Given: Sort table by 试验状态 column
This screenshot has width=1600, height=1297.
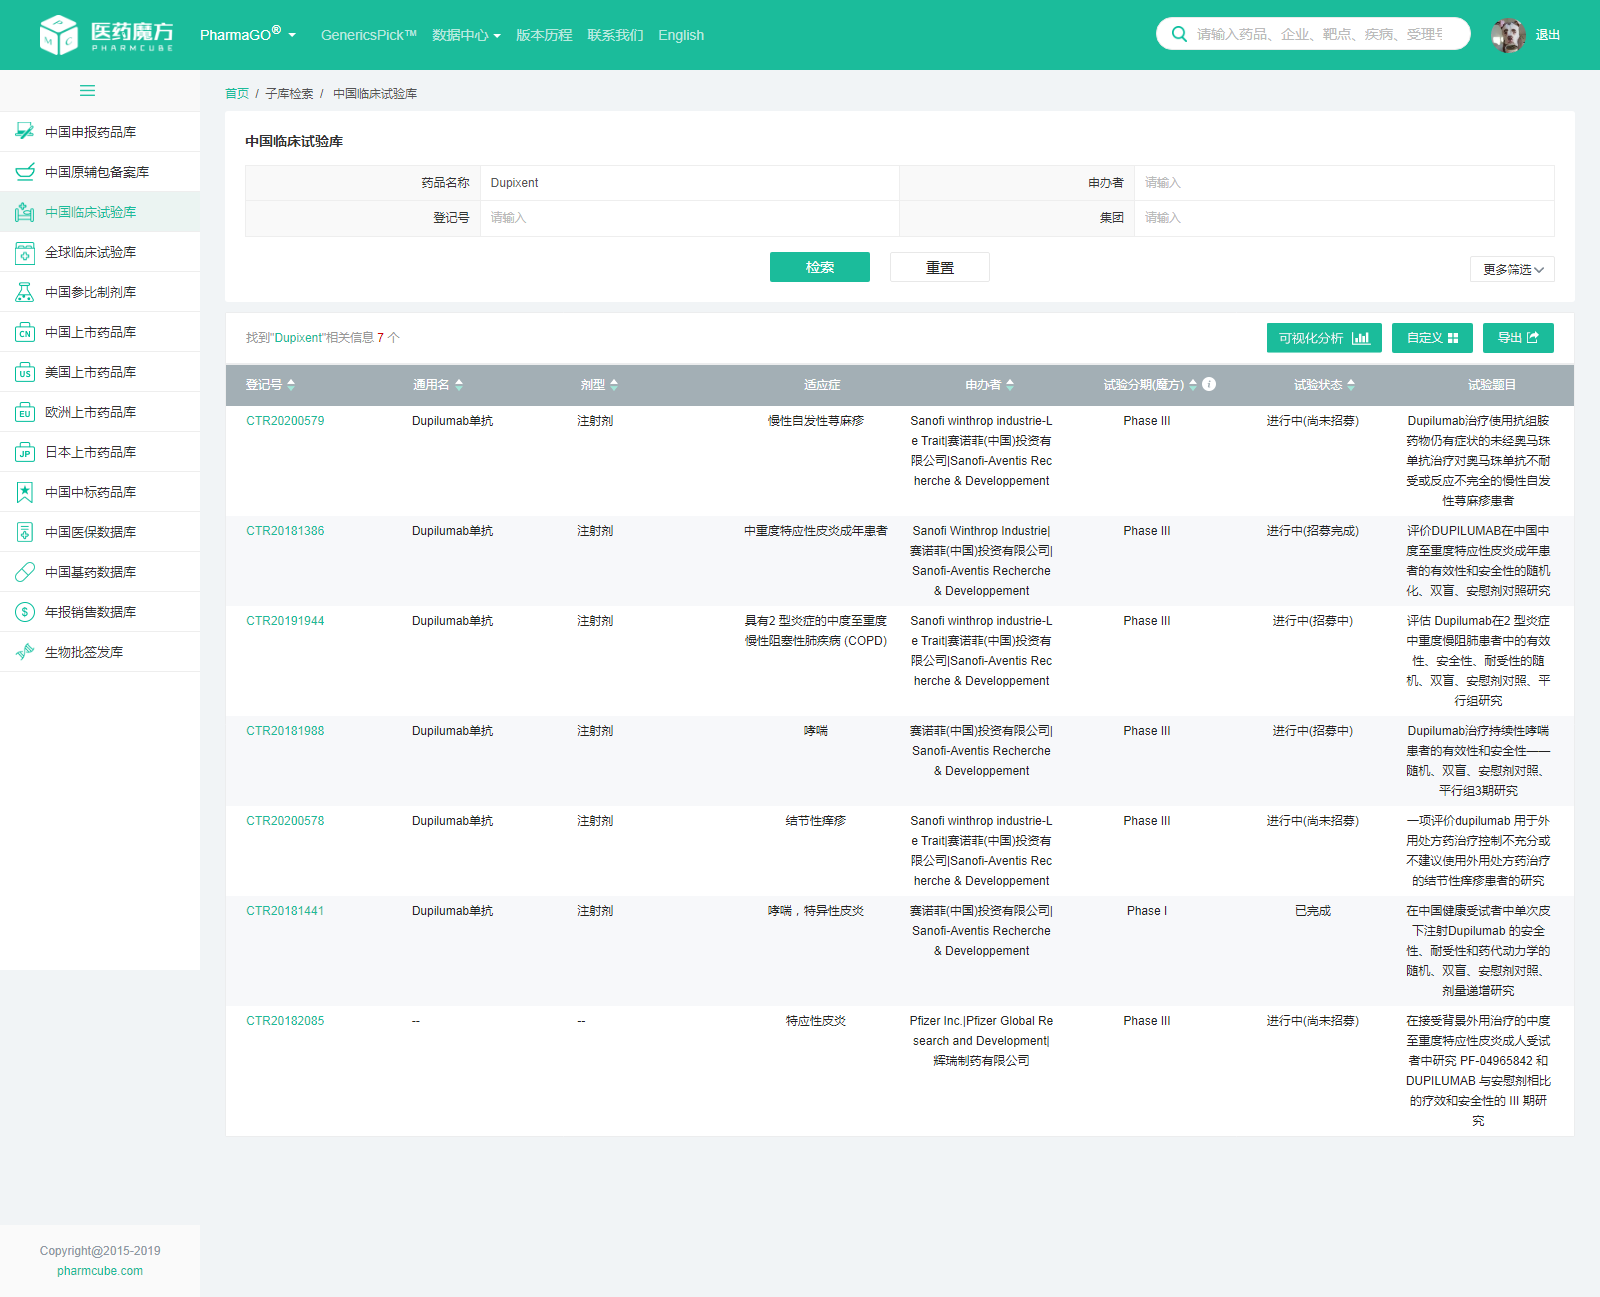Looking at the screenshot, I should 1351,385.
